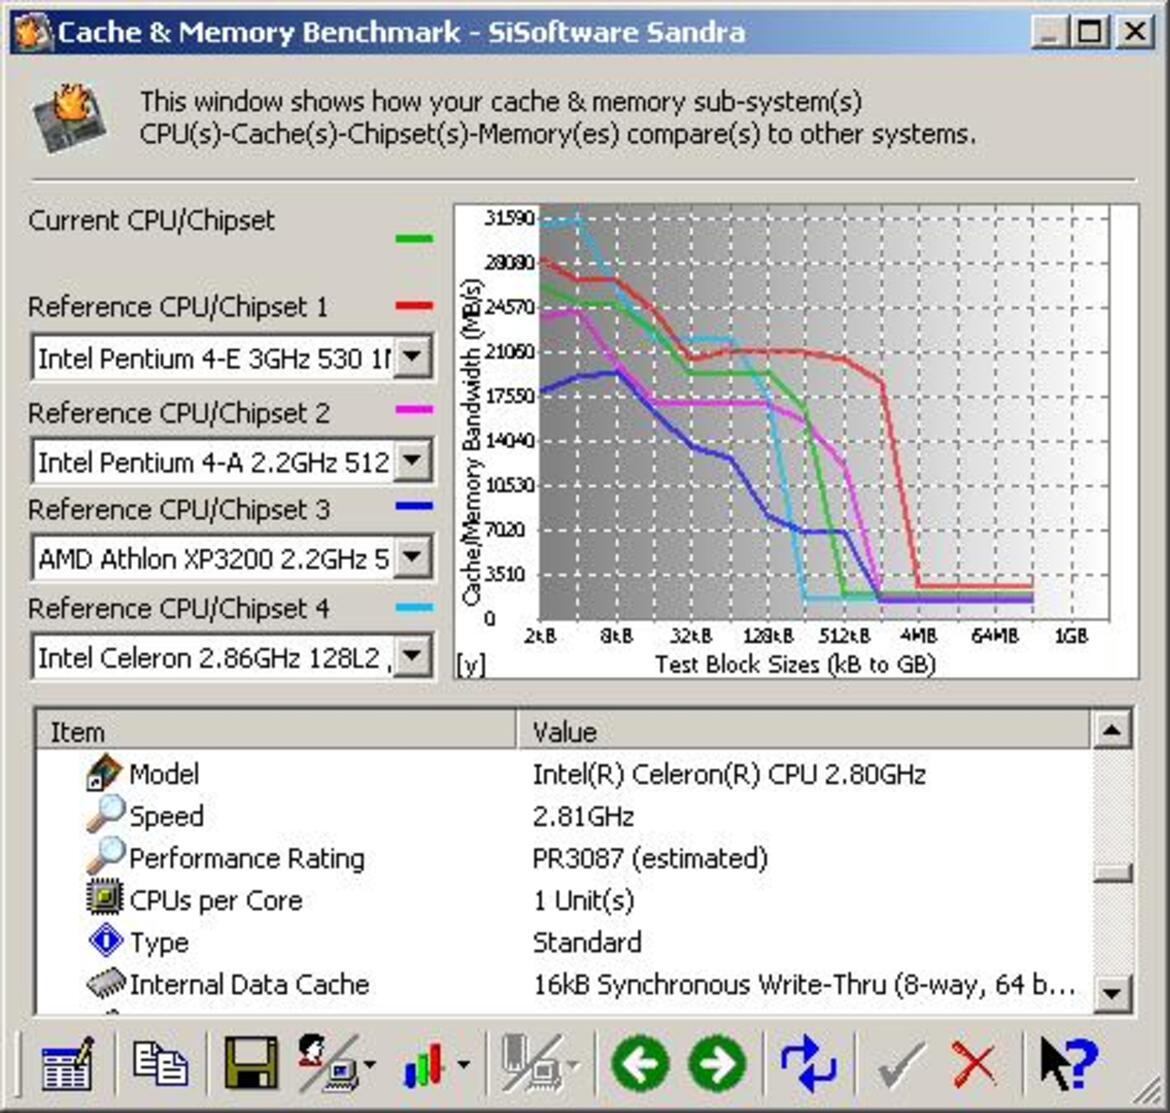The image size is (1170, 1113).
Task: Click the Current CPU/Chipset label
Action: [x=151, y=220]
